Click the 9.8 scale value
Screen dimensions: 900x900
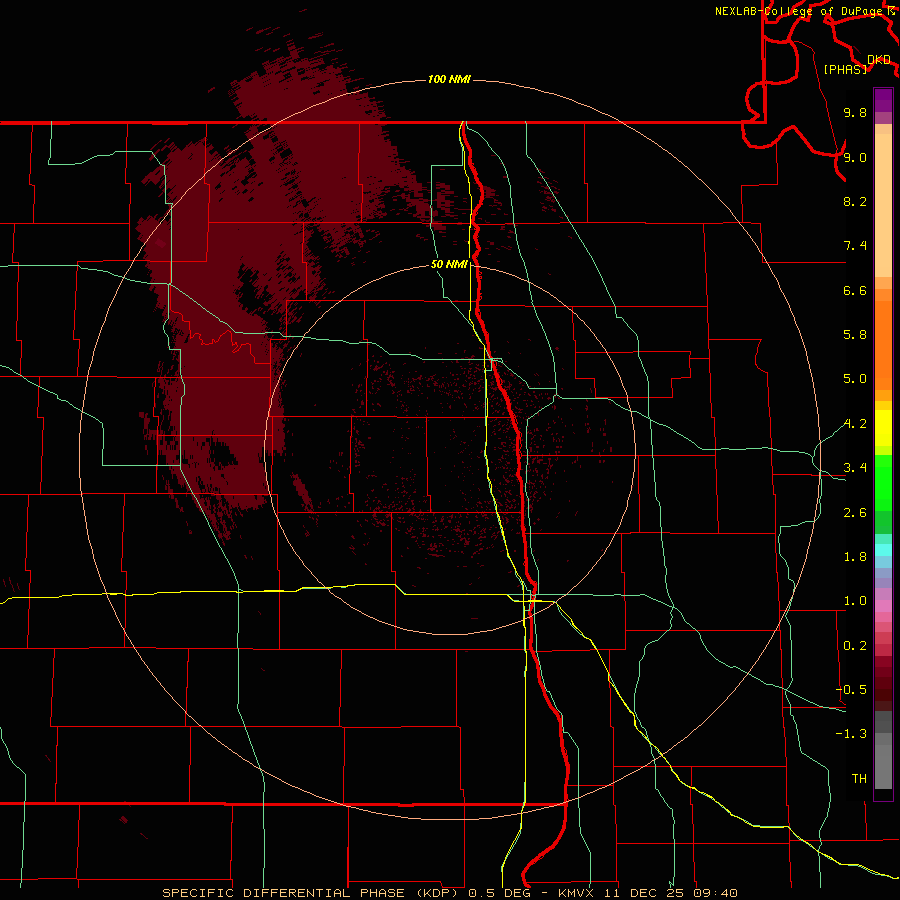(855, 112)
